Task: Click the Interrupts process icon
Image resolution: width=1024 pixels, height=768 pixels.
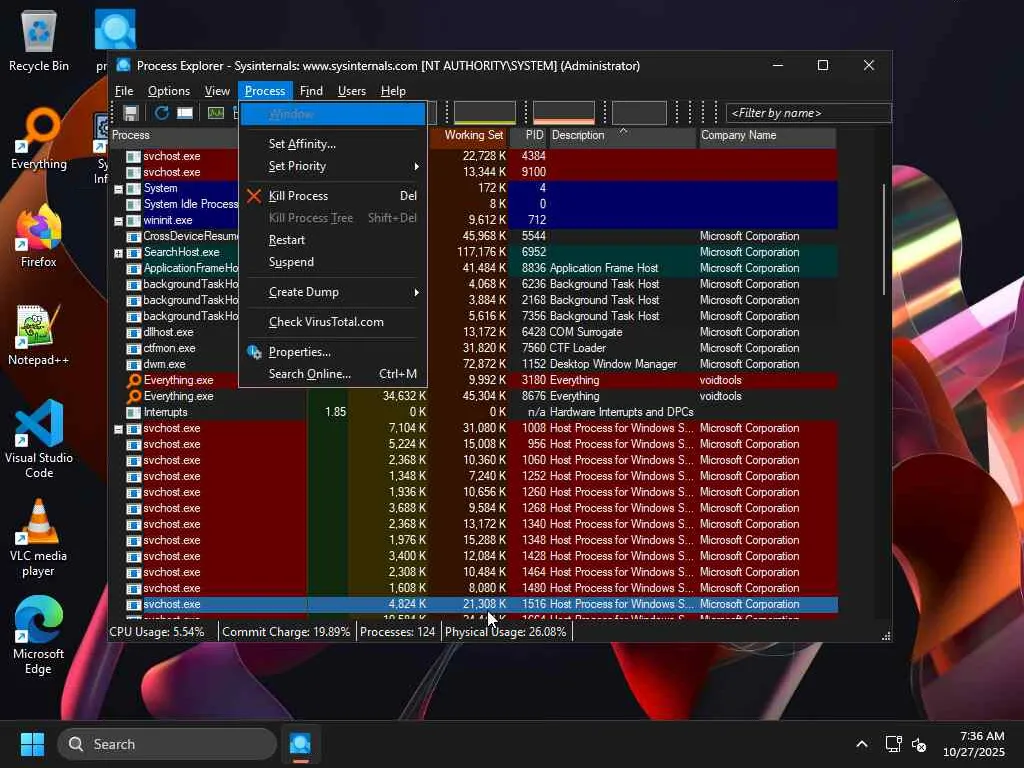Action: [x=133, y=412]
